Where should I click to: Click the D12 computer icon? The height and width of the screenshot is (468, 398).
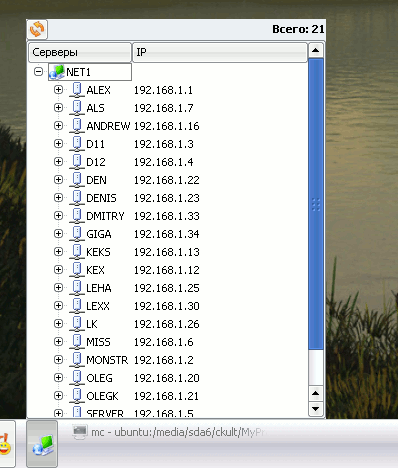point(77,162)
